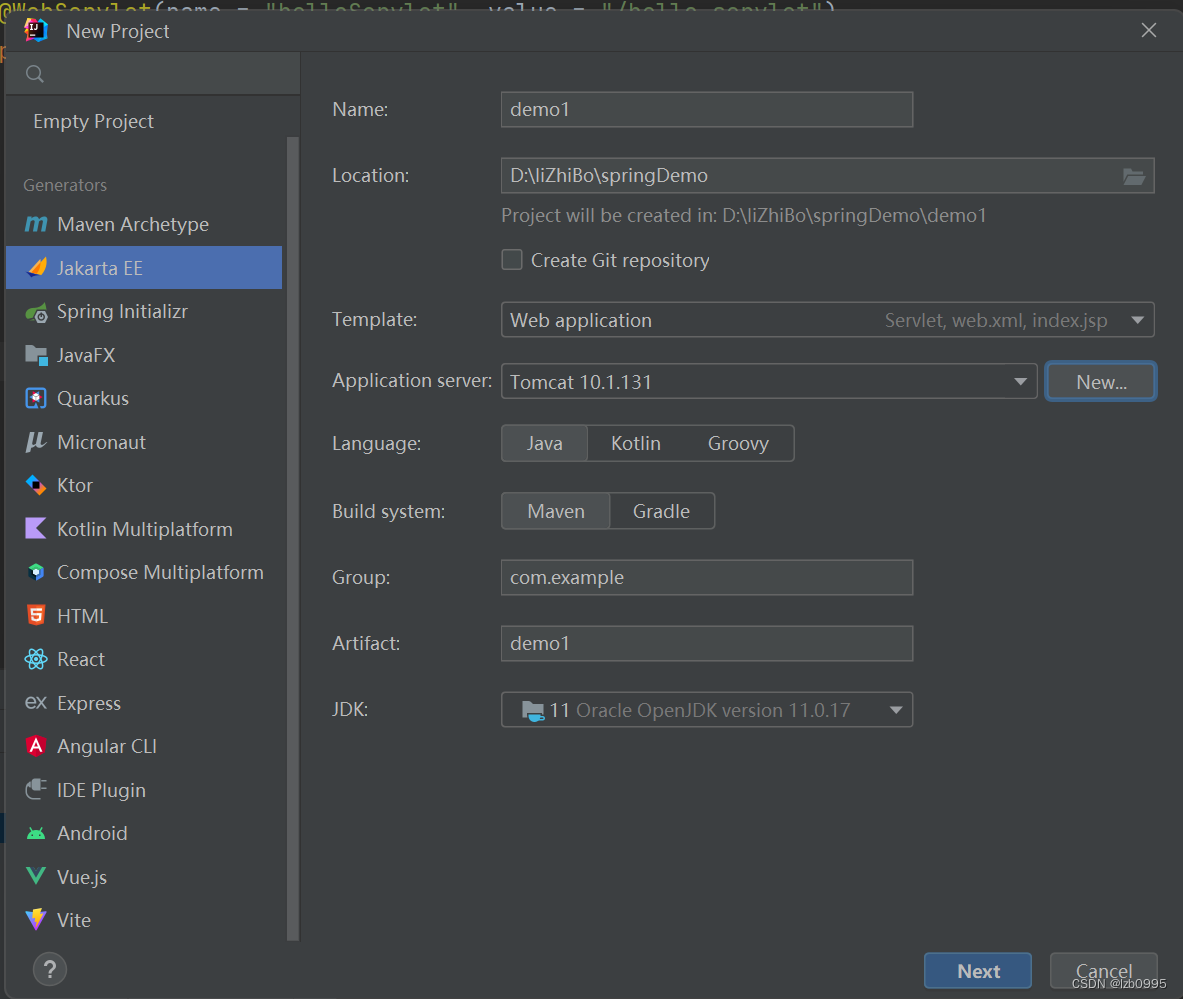The width and height of the screenshot is (1183, 999).
Task: Select the Quarkus generator entry
Action: coord(143,398)
